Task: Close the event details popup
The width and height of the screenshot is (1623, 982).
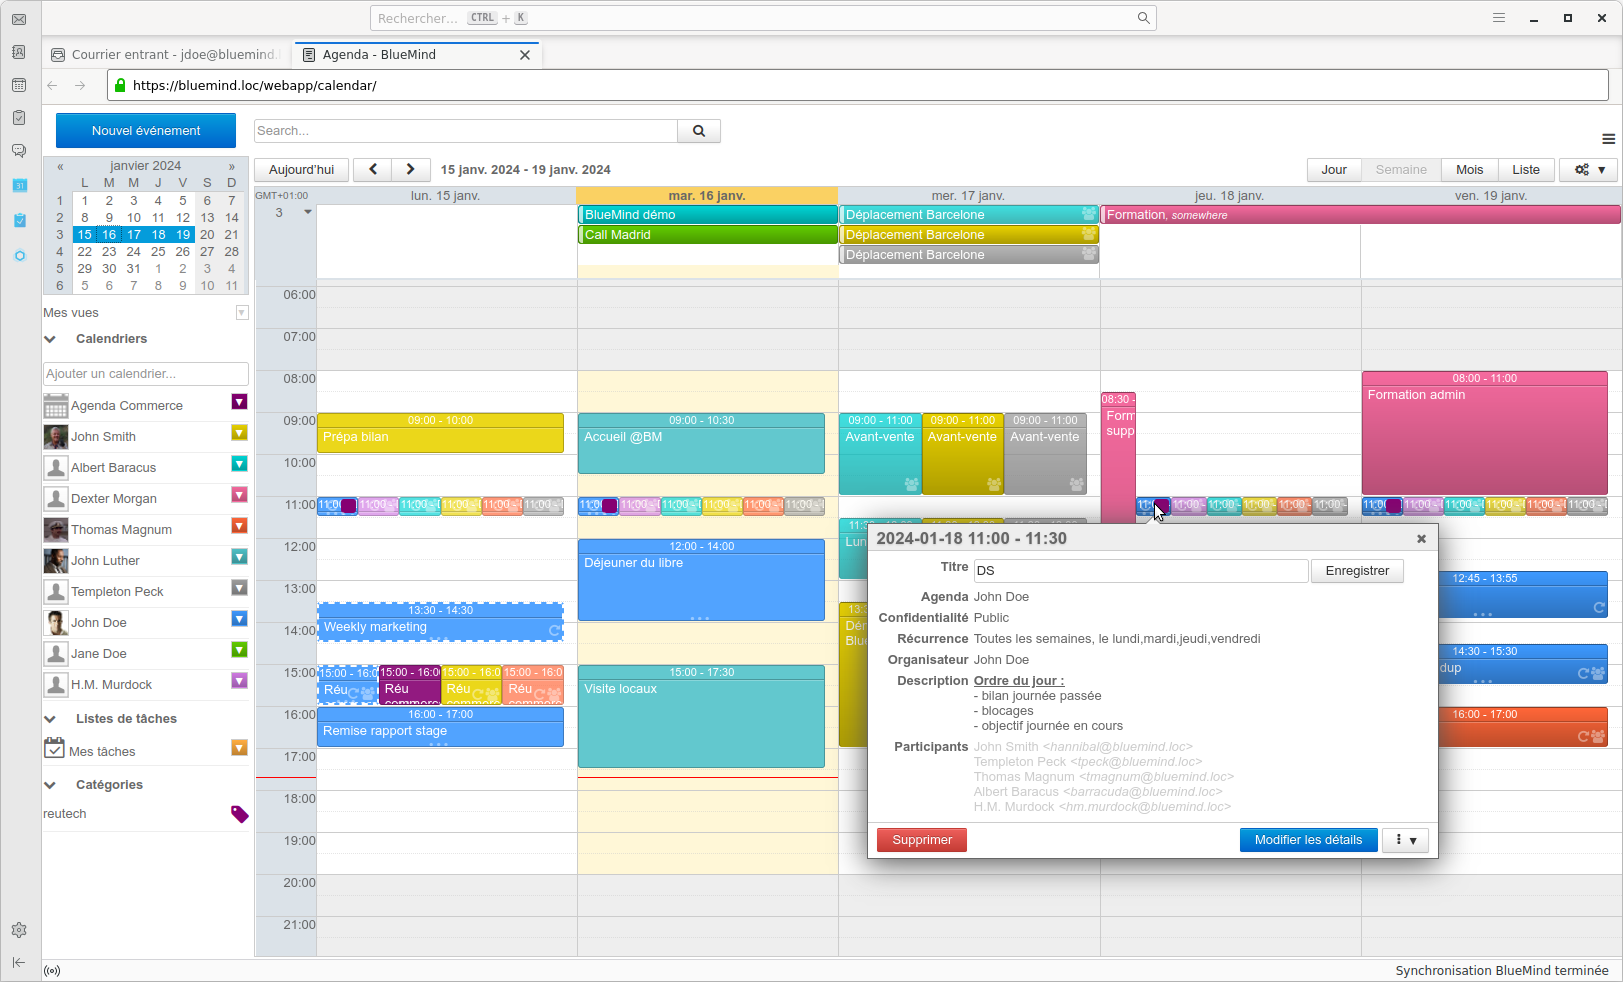Action: 1421,539
